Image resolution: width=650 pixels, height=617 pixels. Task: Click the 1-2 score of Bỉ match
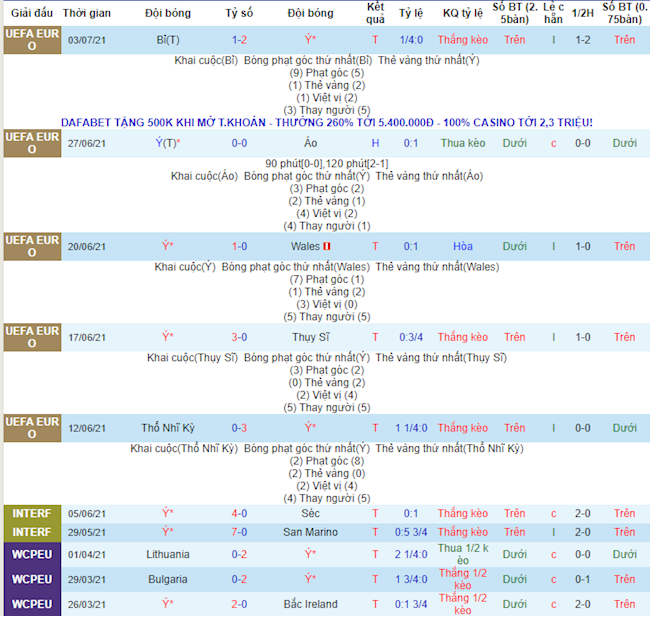(x=239, y=40)
